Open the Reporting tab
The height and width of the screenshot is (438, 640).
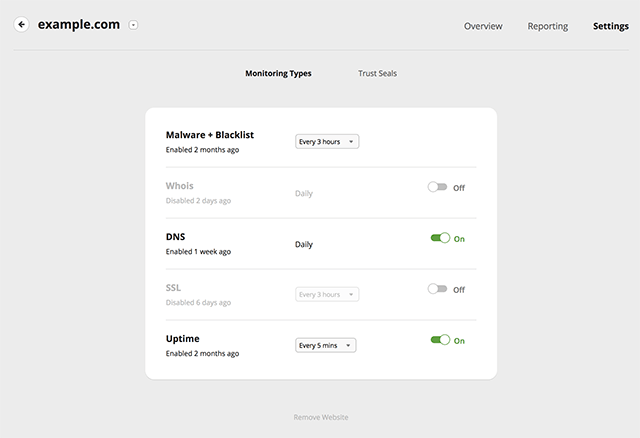pos(547,26)
